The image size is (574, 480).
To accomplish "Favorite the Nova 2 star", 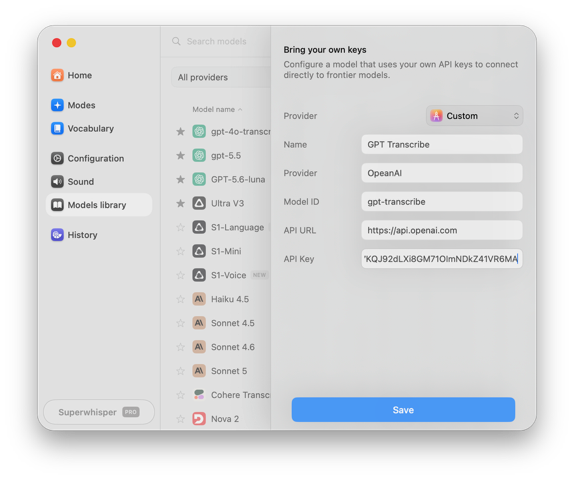I will [x=180, y=419].
